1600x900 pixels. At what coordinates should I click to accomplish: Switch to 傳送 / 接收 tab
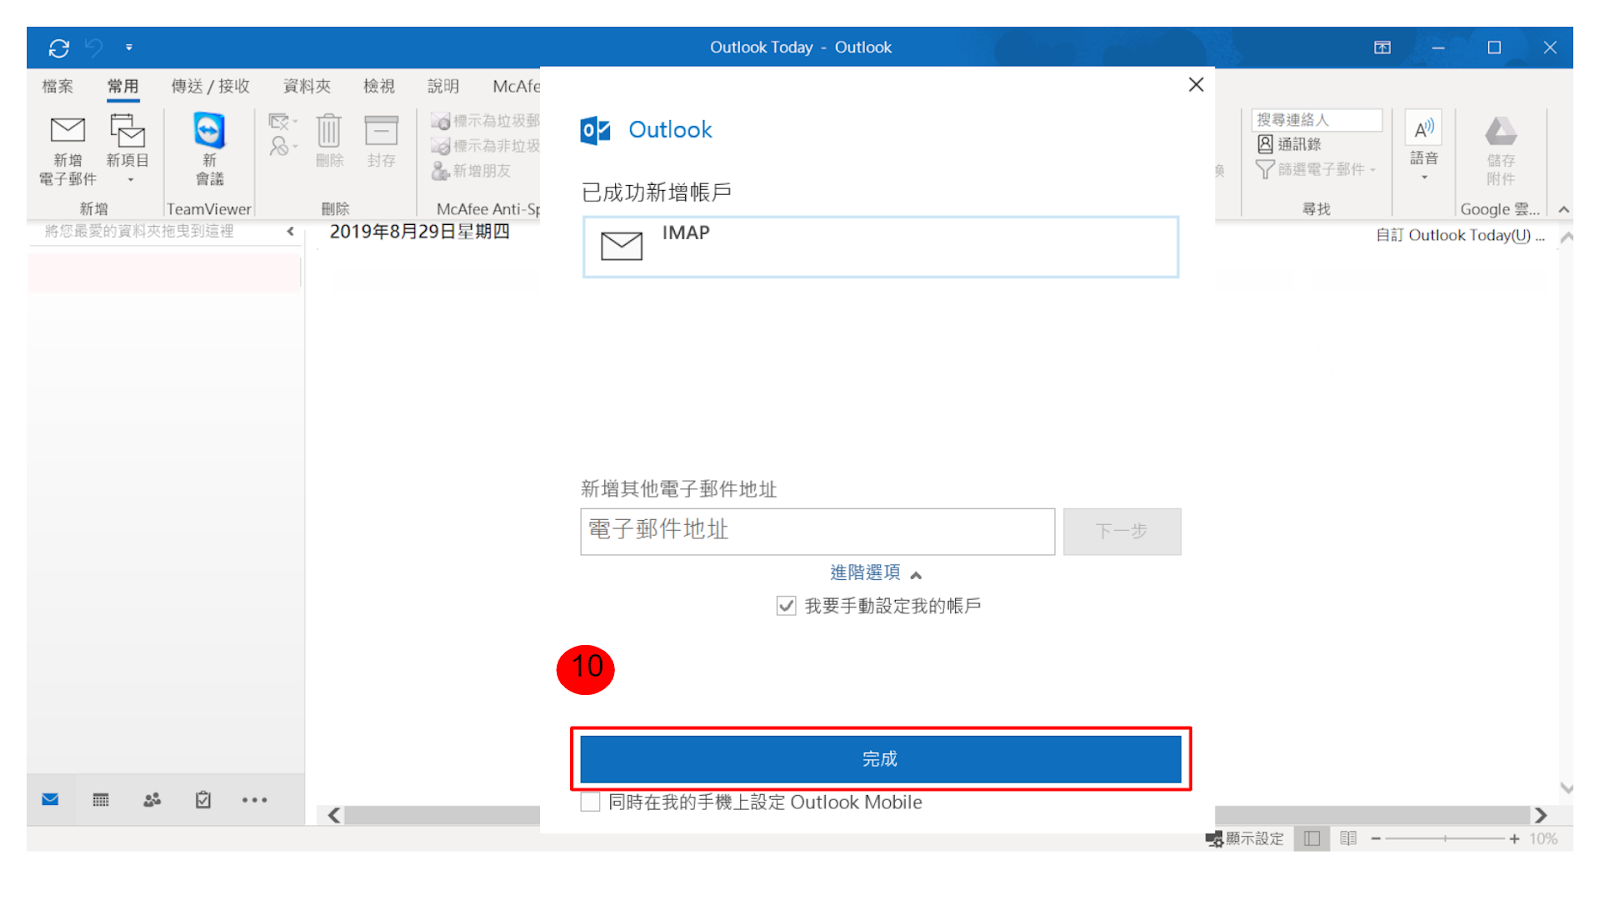click(210, 86)
